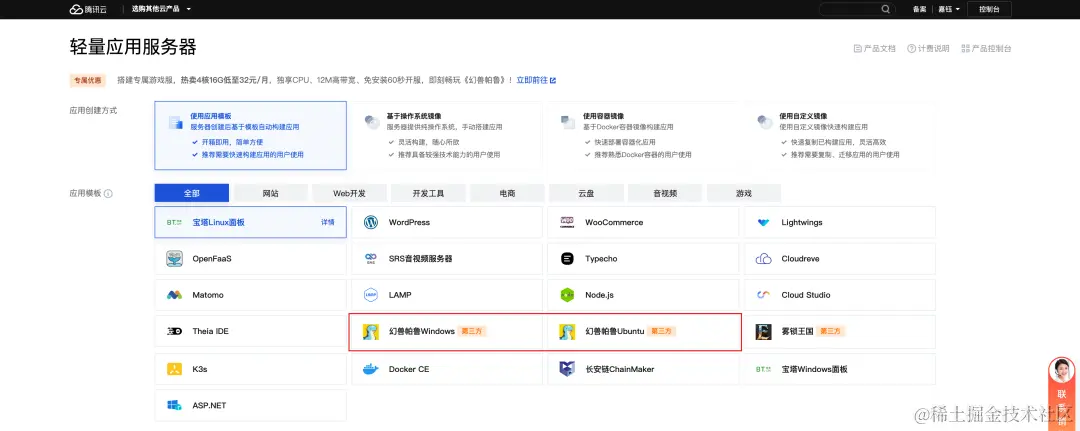Click the SRS音视频服务器 logo icon
The width and height of the screenshot is (1080, 431).
point(371,259)
